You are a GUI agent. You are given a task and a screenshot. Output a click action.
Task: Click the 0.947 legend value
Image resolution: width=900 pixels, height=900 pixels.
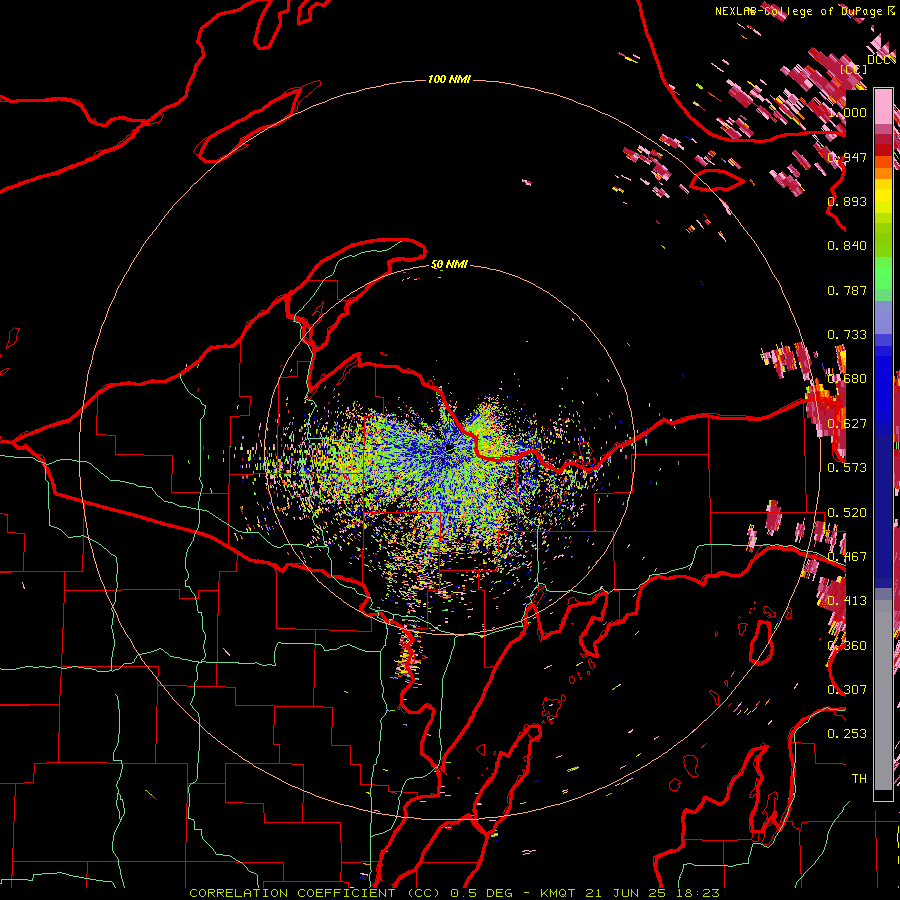[847, 157]
